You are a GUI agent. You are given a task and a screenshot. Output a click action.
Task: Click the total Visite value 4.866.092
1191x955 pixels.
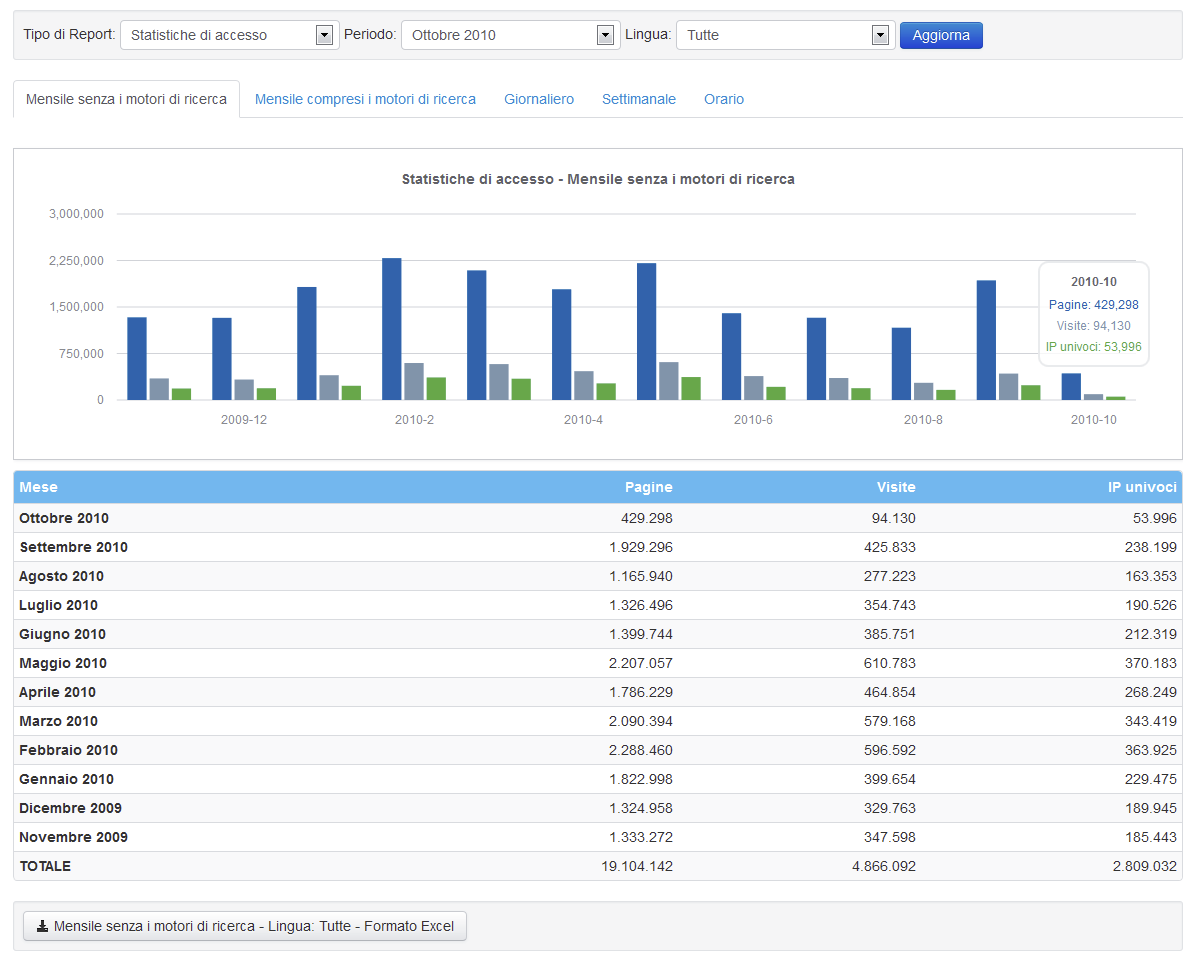tap(884, 866)
